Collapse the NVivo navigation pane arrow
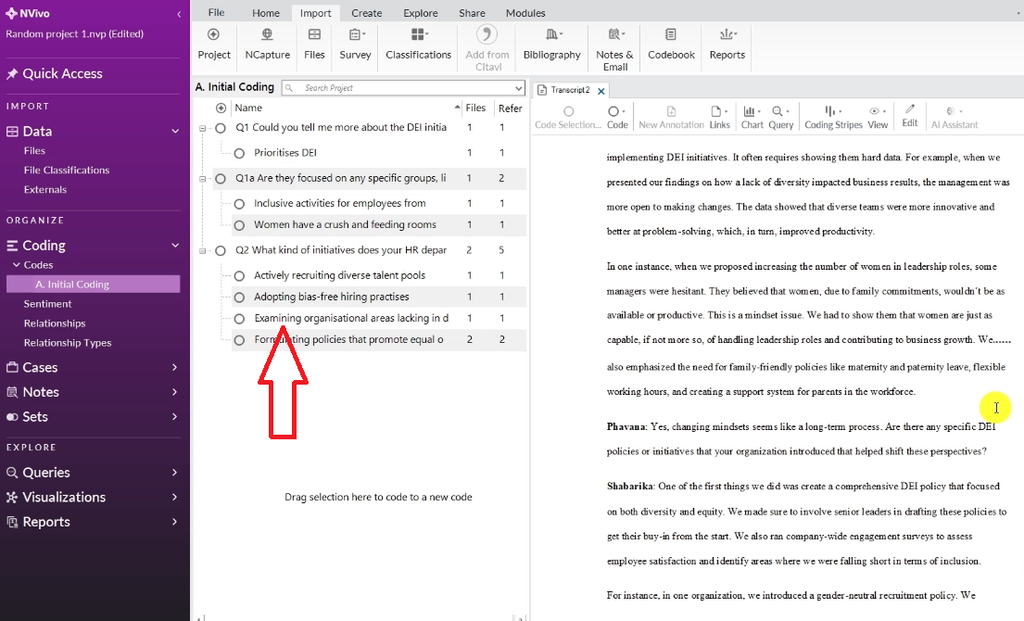This screenshot has height=621, width=1024. coord(179,14)
